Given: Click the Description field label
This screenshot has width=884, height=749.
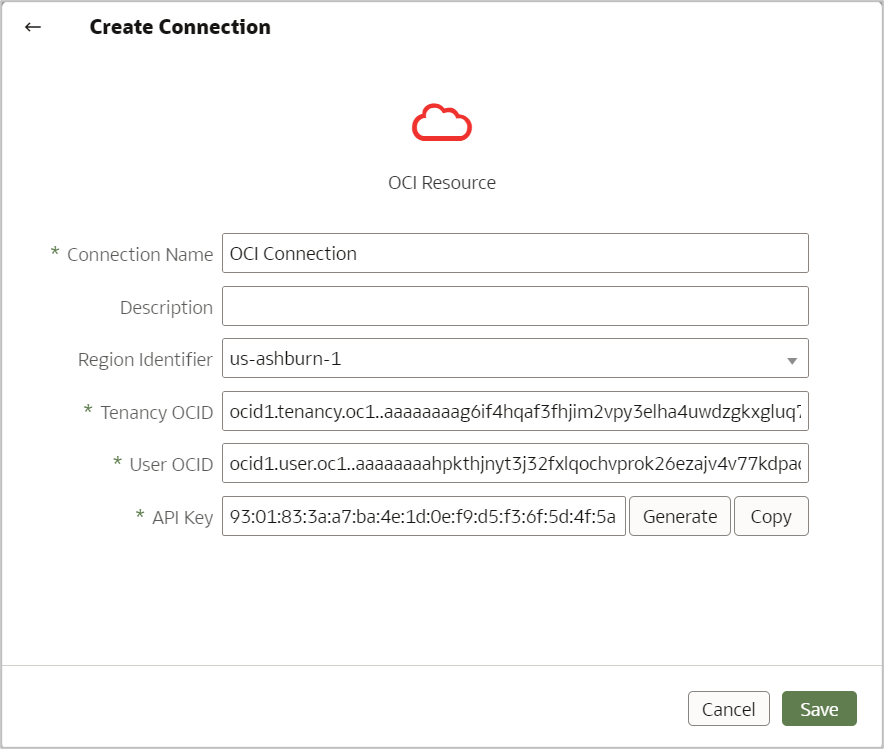Looking at the screenshot, I should pyautogui.click(x=166, y=307).
